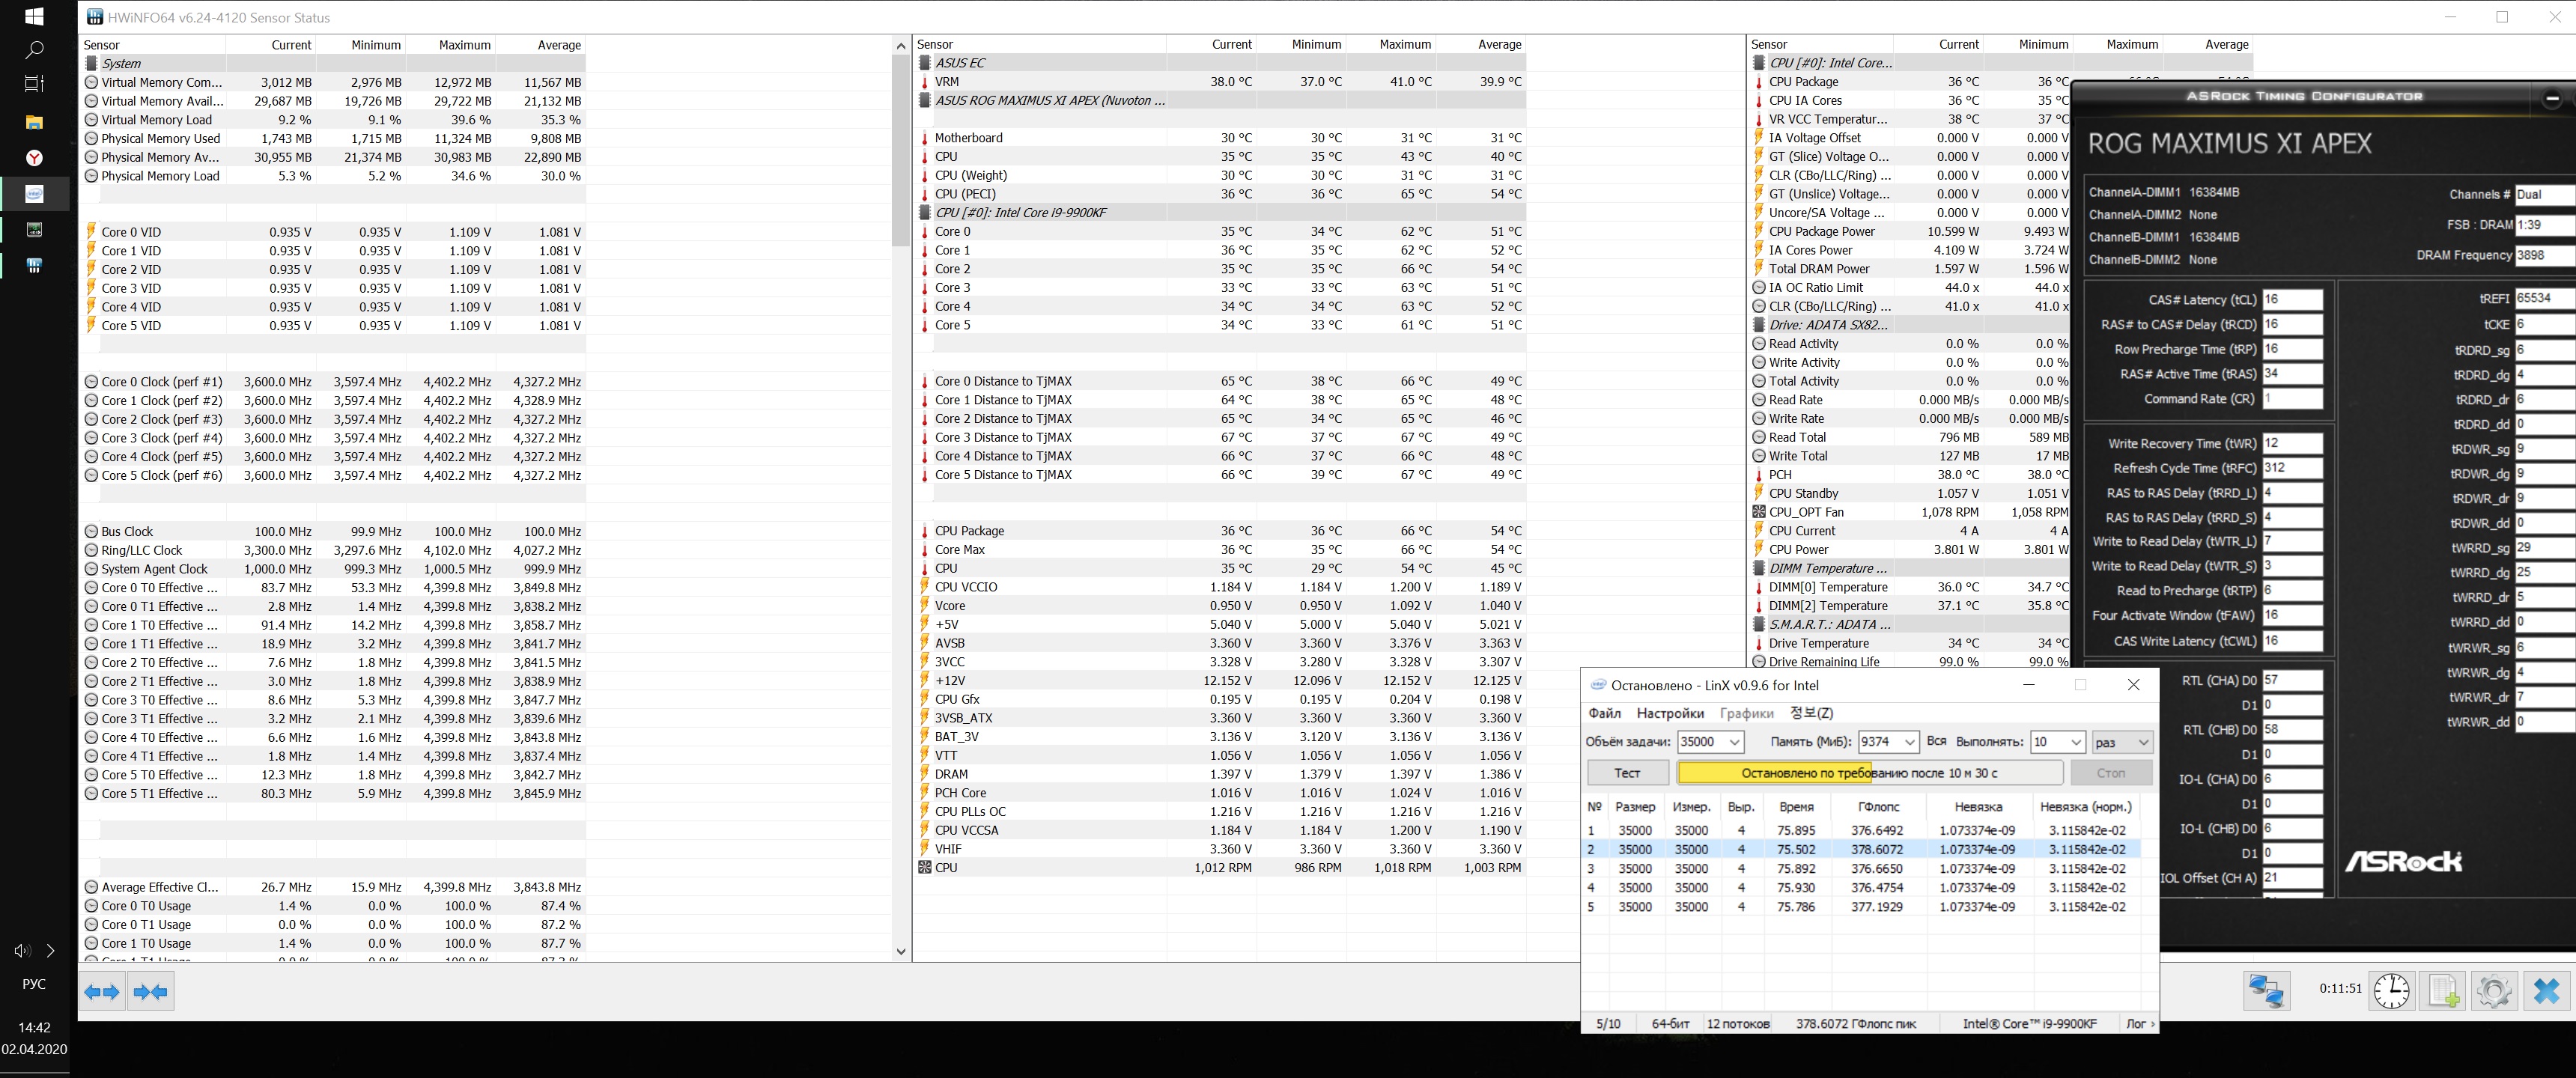The height and width of the screenshot is (1078, 2576).
Task: Click the HWiNFO remote network monitoring icon
Action: click(x=2265, y=990)
